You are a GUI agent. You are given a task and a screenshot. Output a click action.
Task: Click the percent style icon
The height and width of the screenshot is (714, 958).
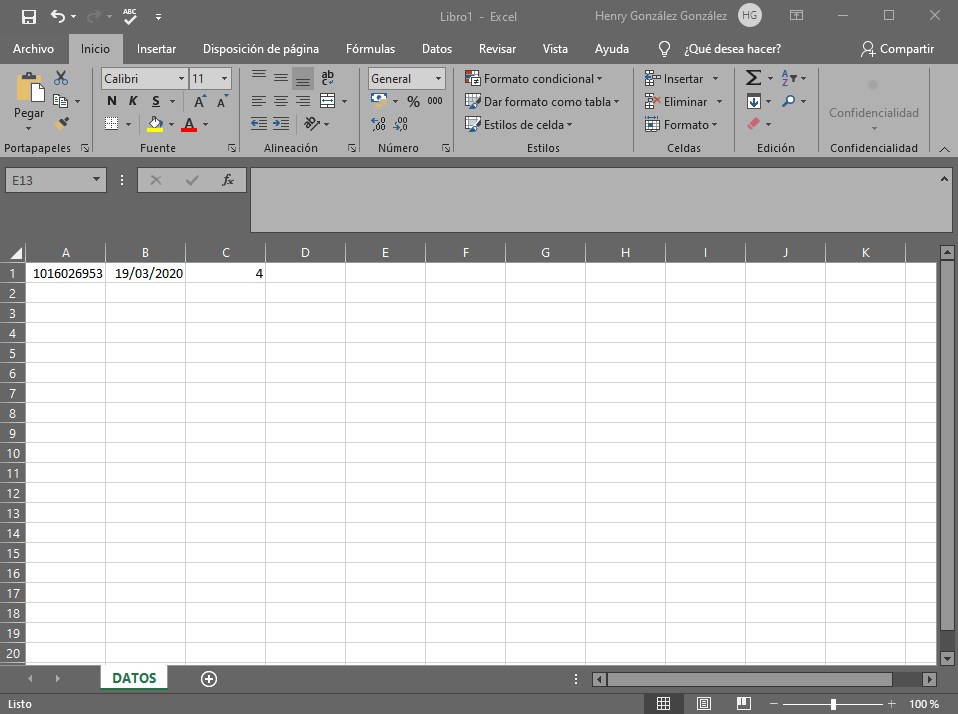(413, 102)
